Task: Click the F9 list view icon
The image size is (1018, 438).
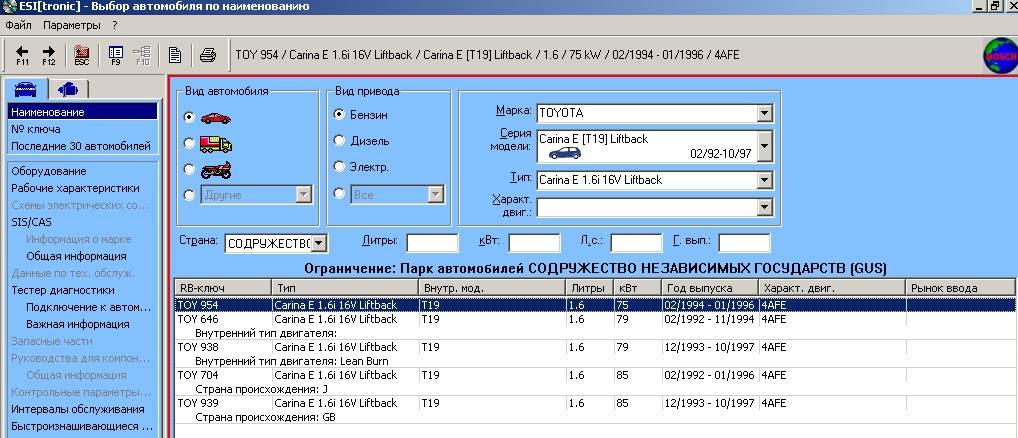Action: coord(115,54)
